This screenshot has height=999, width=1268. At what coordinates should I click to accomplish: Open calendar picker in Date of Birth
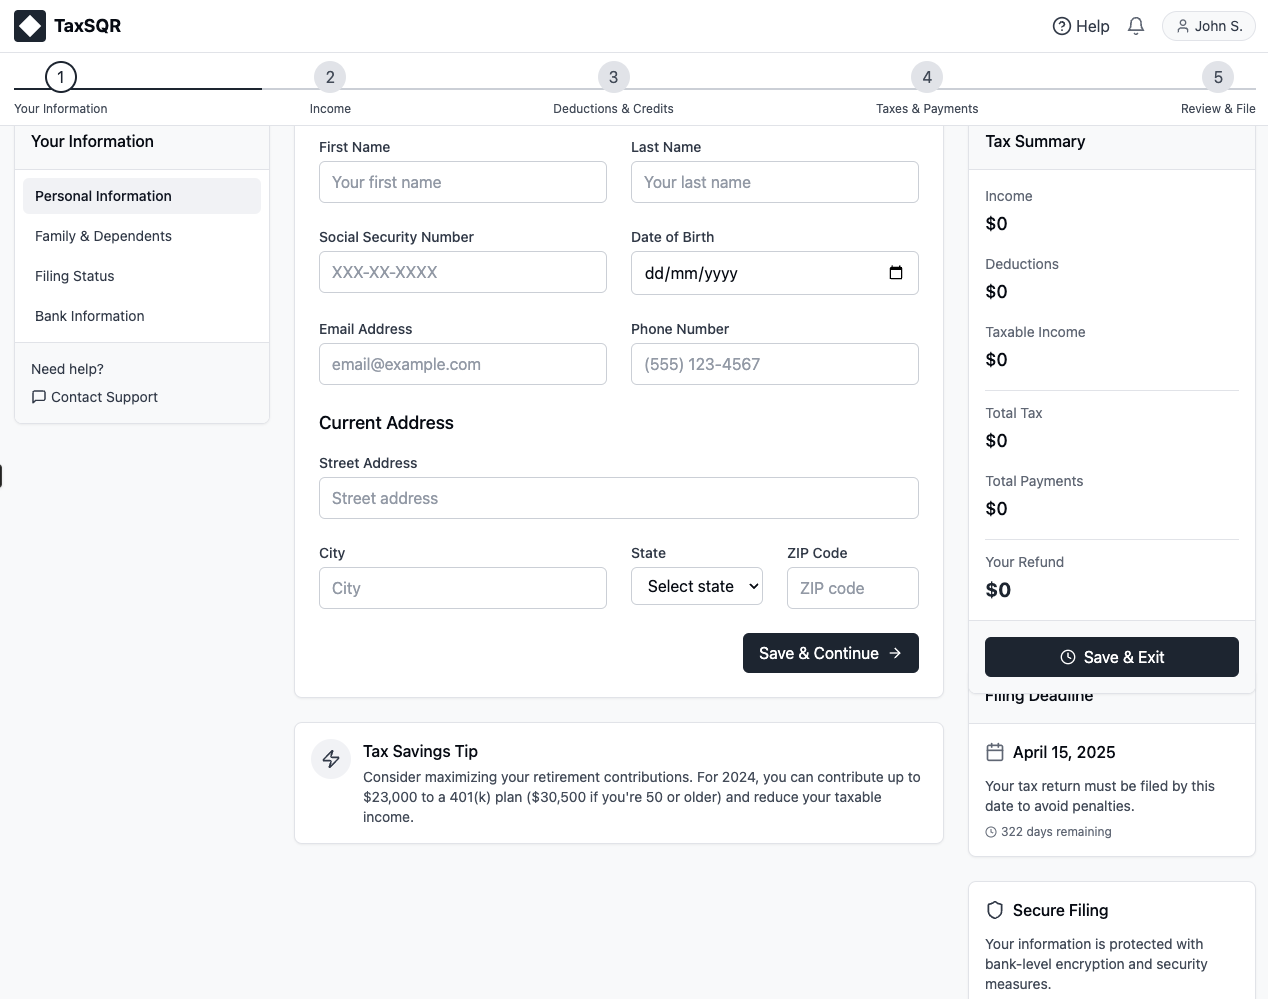pyautogui.click(x=896, y=273)
